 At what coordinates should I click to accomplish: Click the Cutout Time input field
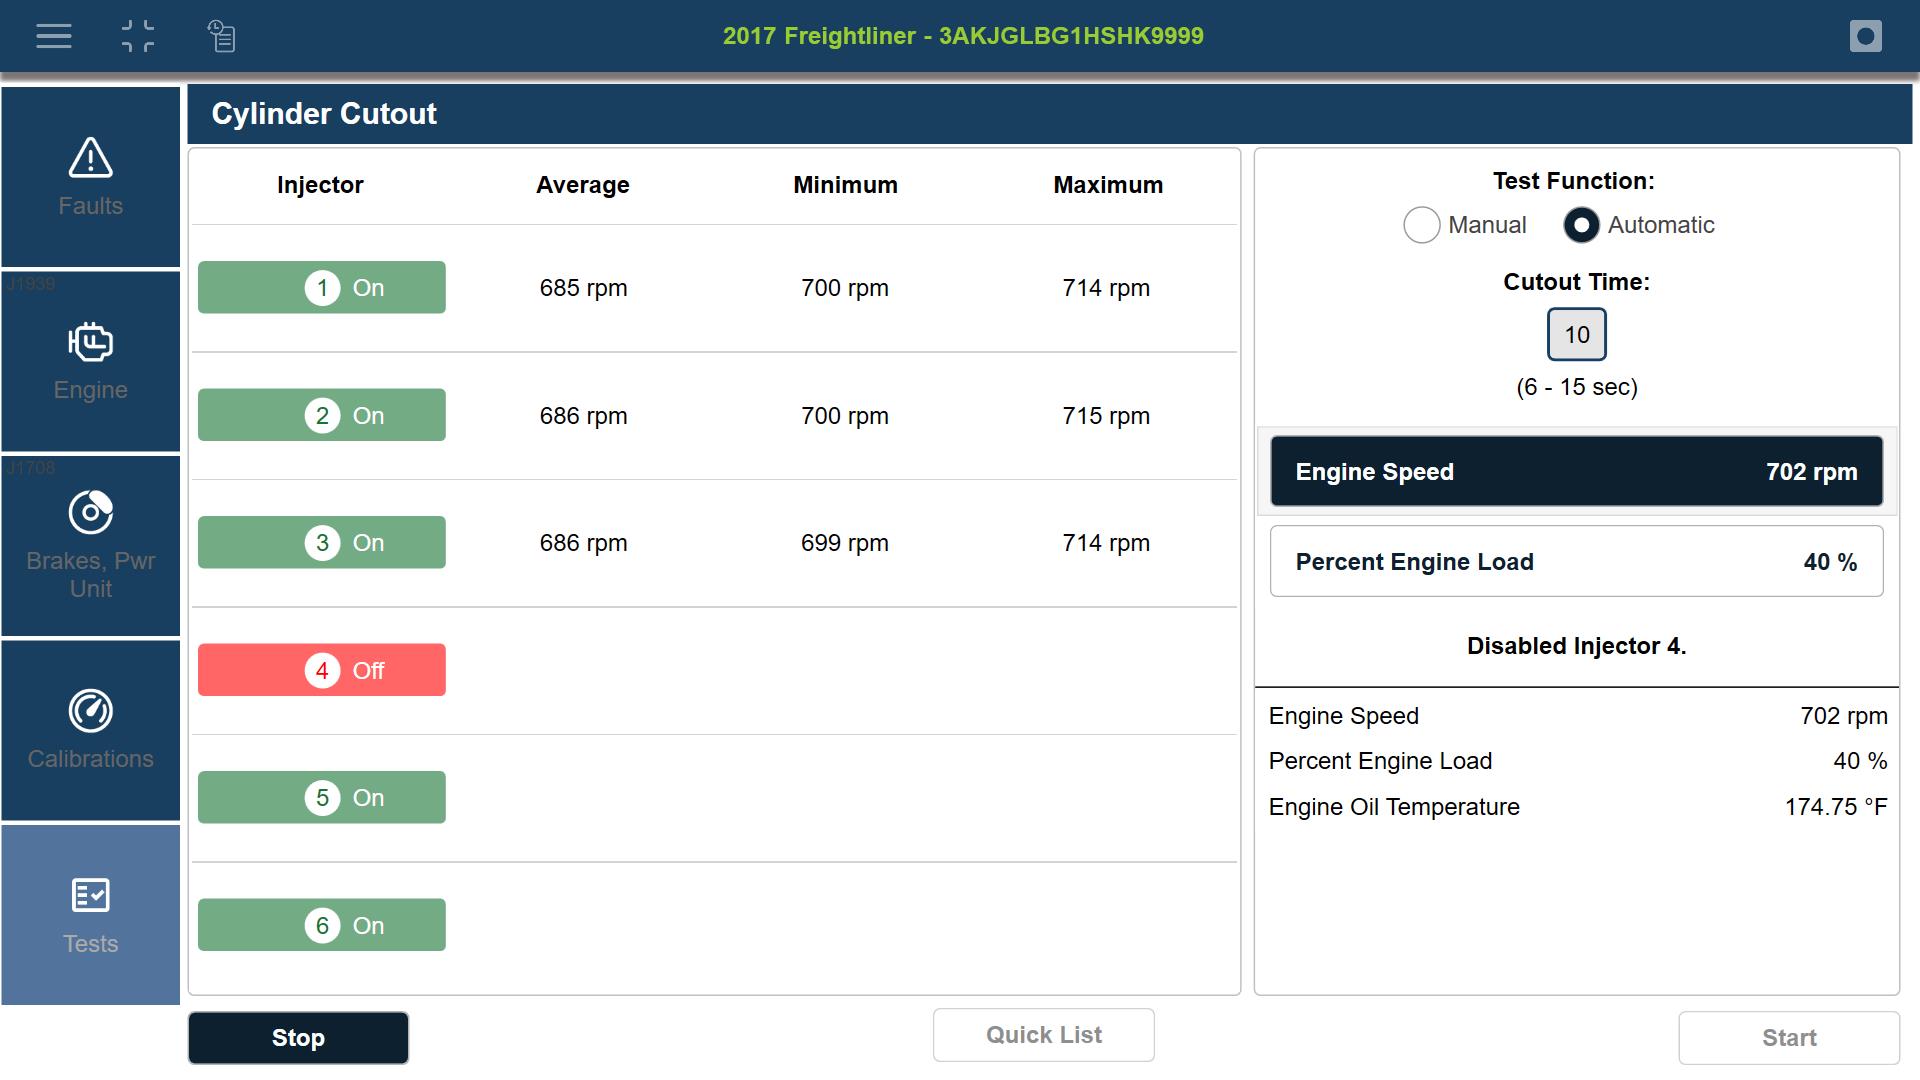pos(1576,335)
